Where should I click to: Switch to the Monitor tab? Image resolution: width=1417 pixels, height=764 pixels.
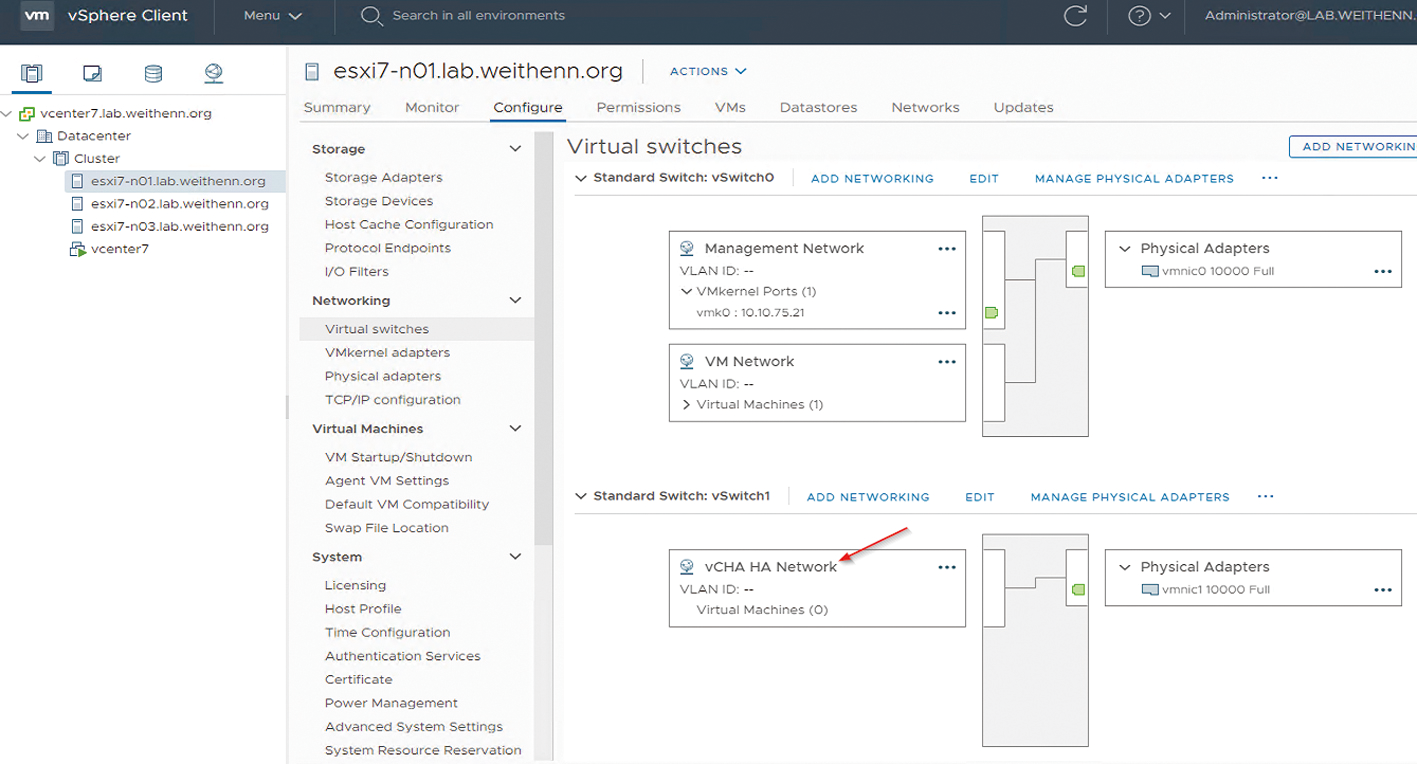[x=432, y=107]
